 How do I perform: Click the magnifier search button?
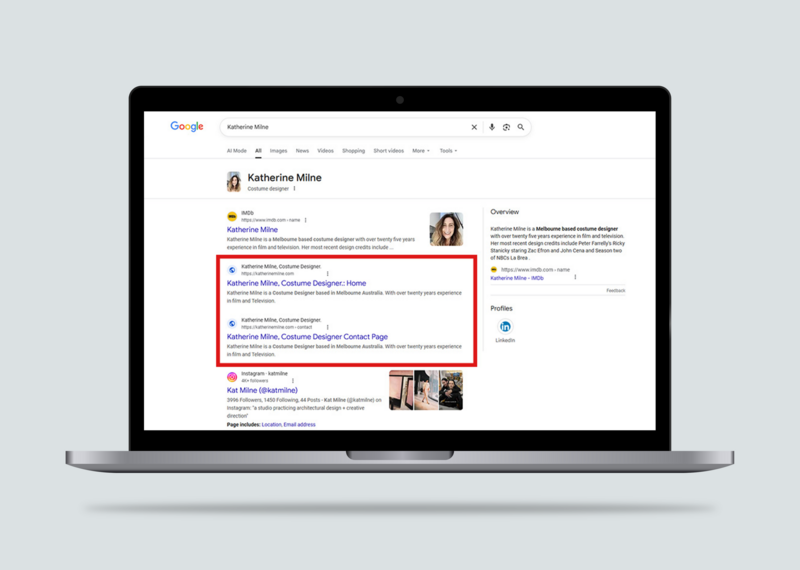point(521,128)
